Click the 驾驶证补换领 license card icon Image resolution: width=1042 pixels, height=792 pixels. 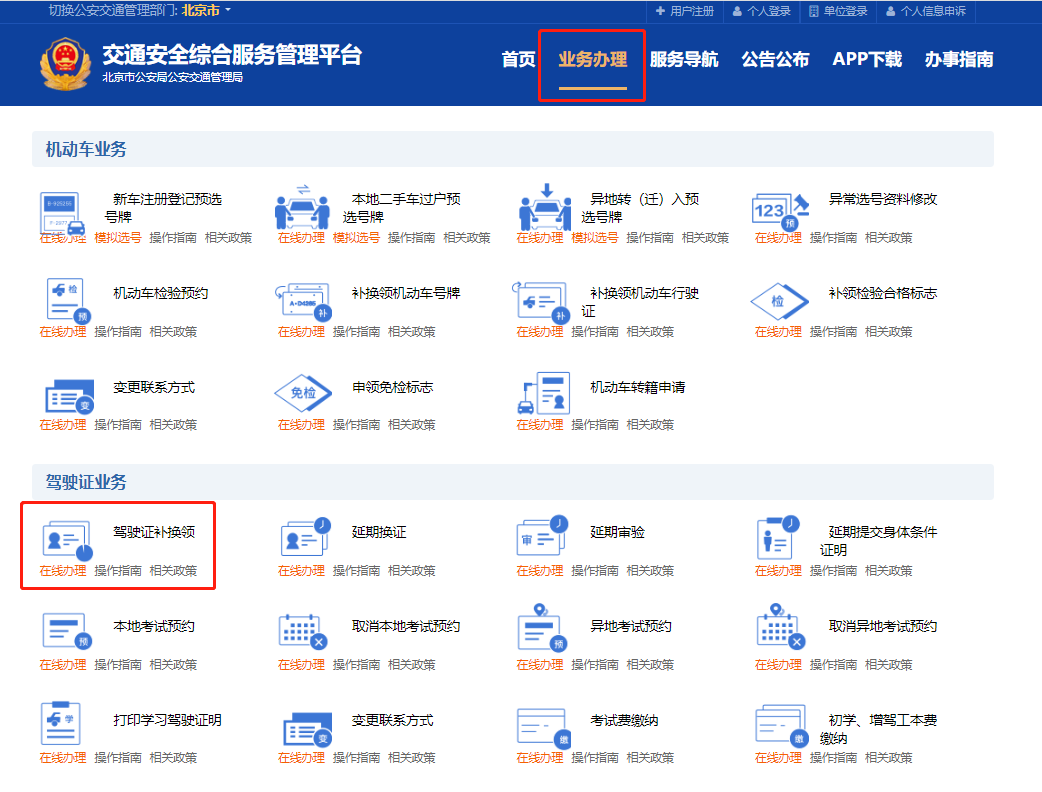[x=63, y=538]
